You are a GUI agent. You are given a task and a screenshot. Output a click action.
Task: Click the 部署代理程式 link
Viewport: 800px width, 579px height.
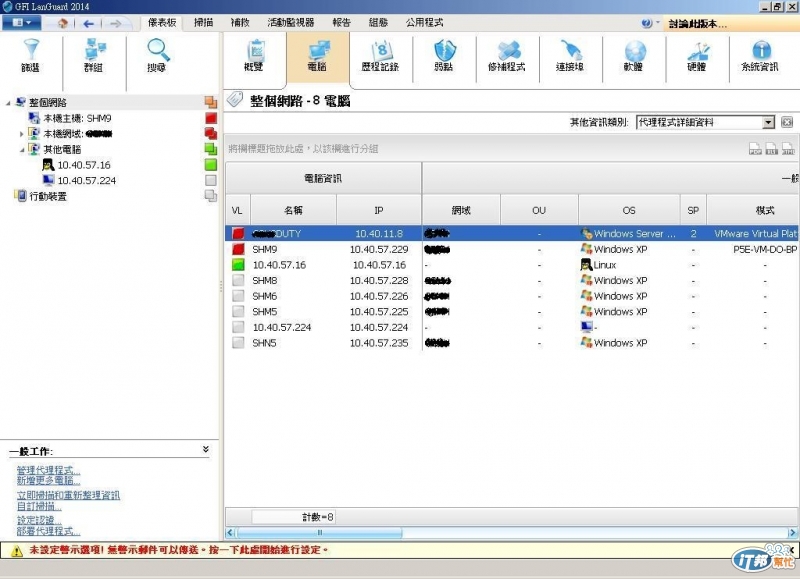pos(48,531)
